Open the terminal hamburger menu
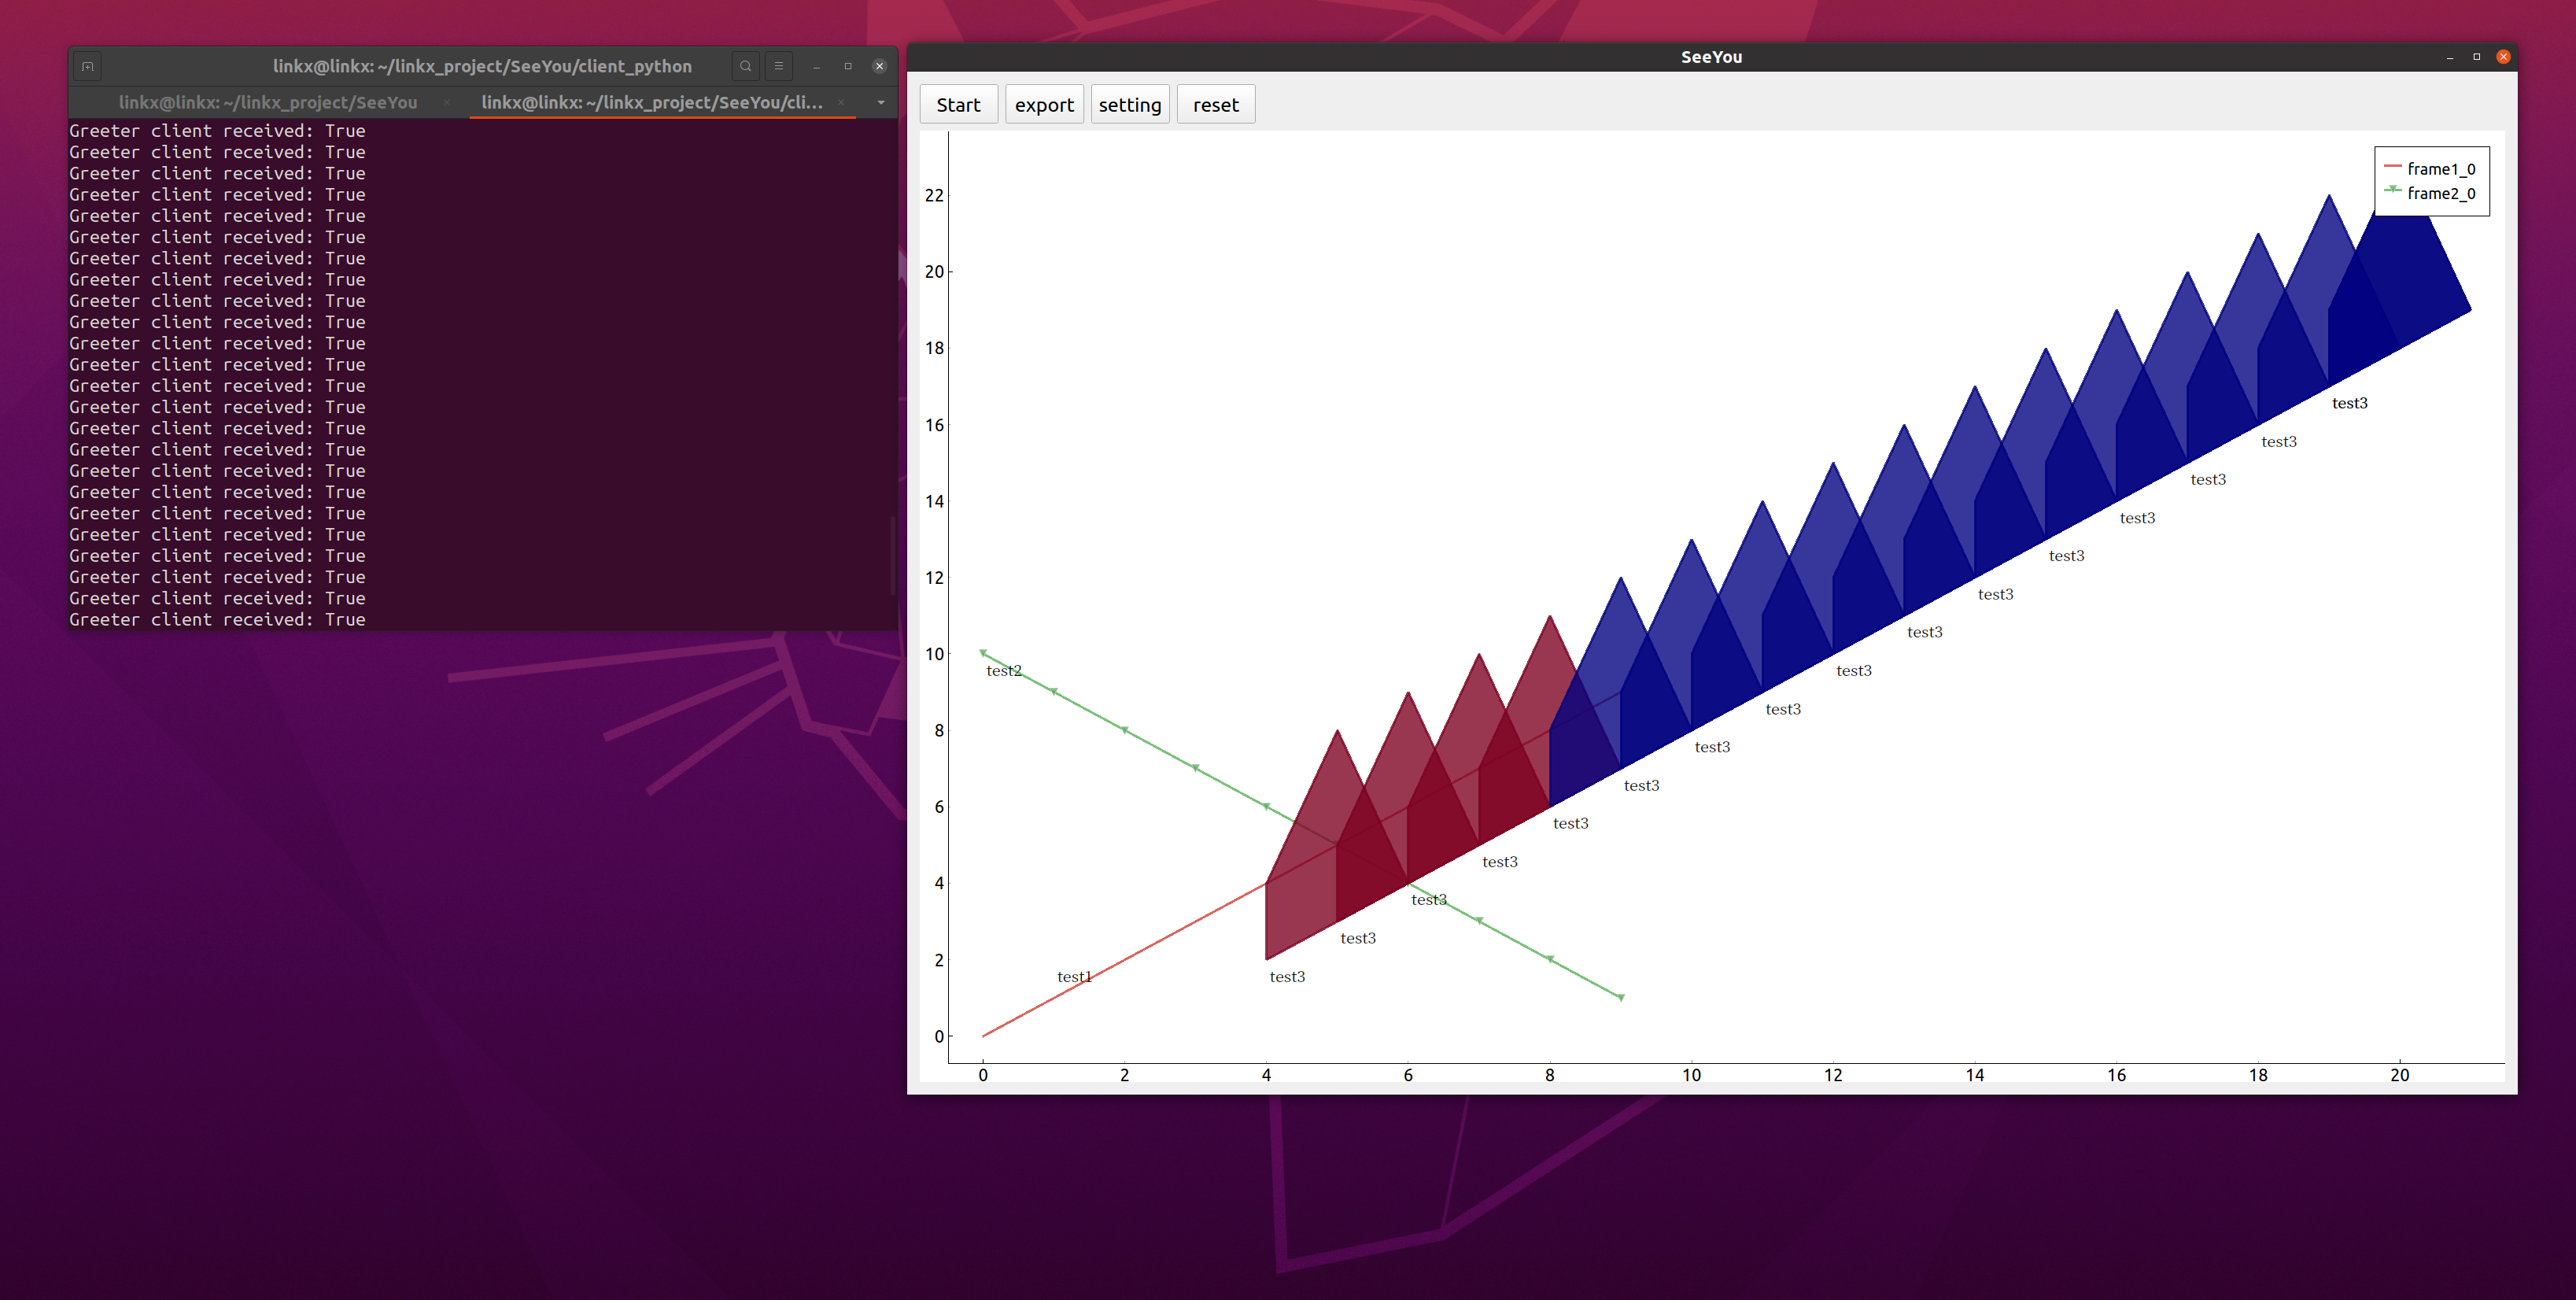2576x1300 pixels. 779,66
